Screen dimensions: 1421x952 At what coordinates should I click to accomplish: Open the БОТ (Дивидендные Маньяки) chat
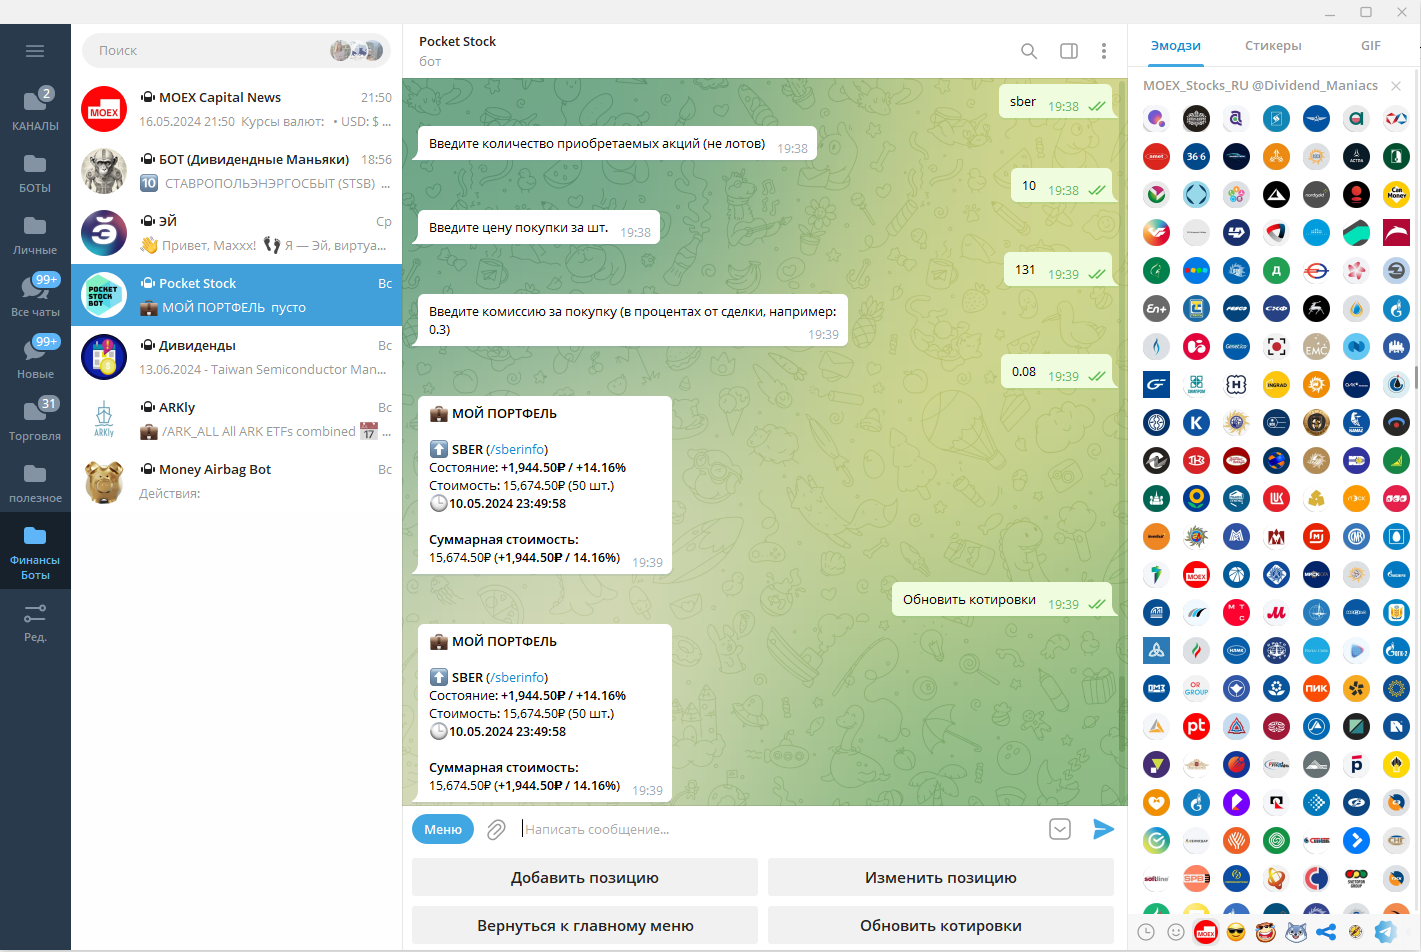237,171
